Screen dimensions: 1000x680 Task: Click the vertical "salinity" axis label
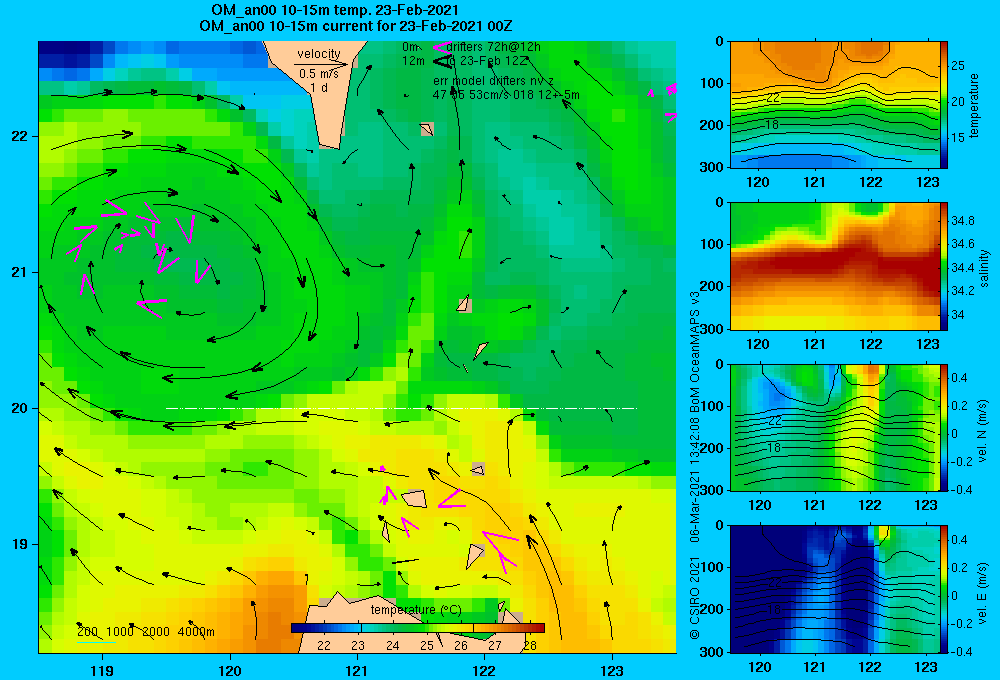click(x=984, y=268)
